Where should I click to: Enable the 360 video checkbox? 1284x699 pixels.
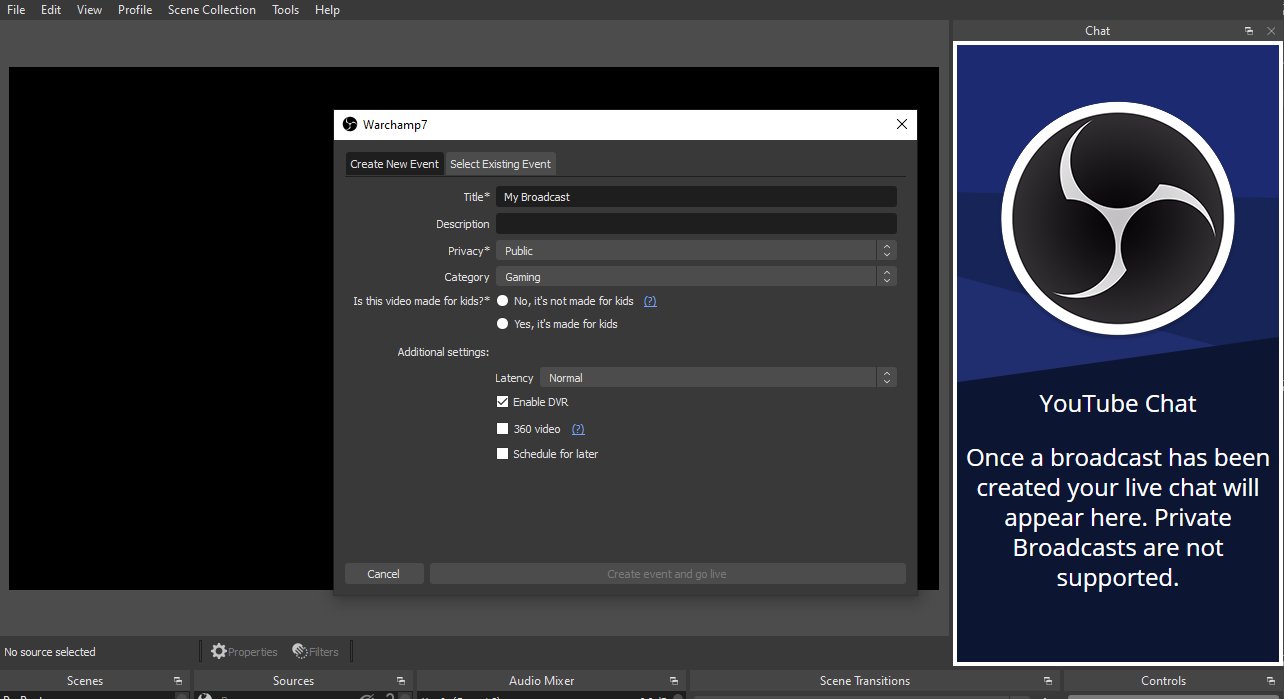pyautogui.click(x=503, y=429)
